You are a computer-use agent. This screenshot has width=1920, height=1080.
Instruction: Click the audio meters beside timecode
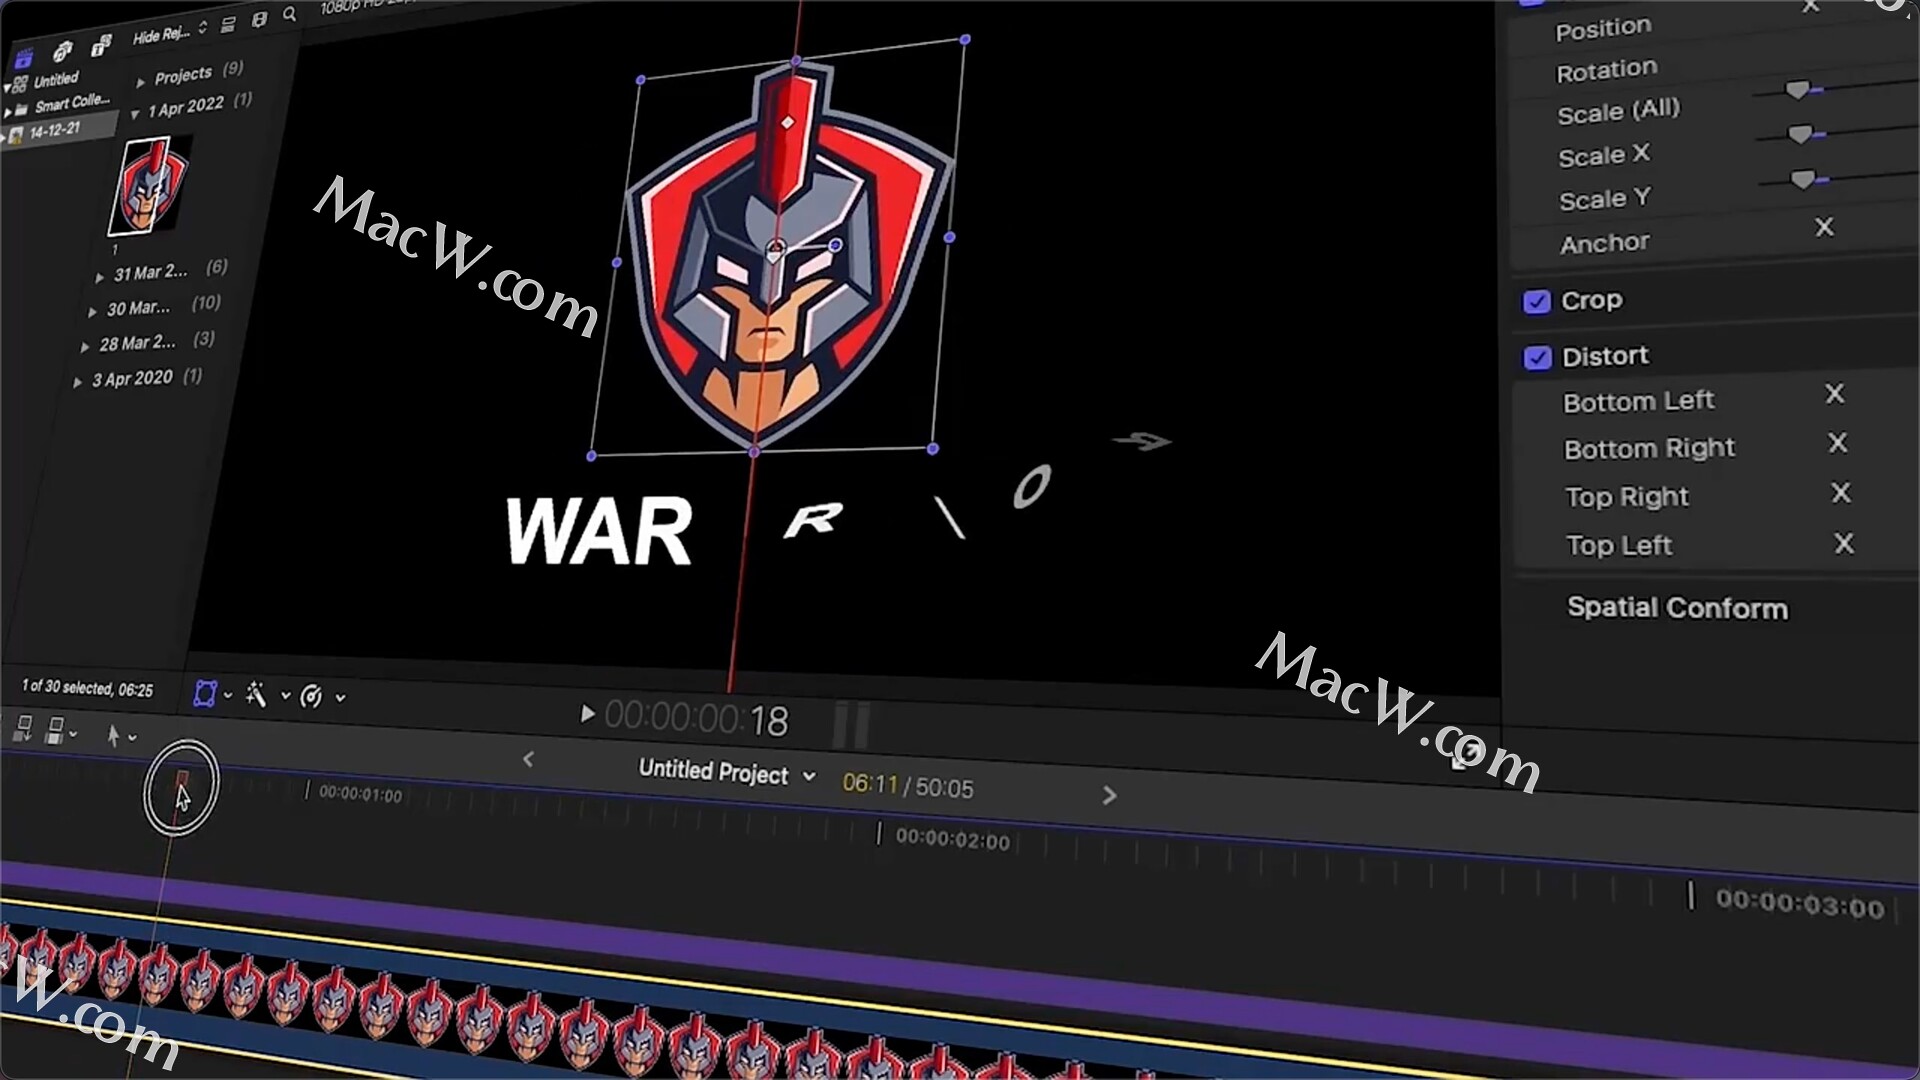[851, 725]
